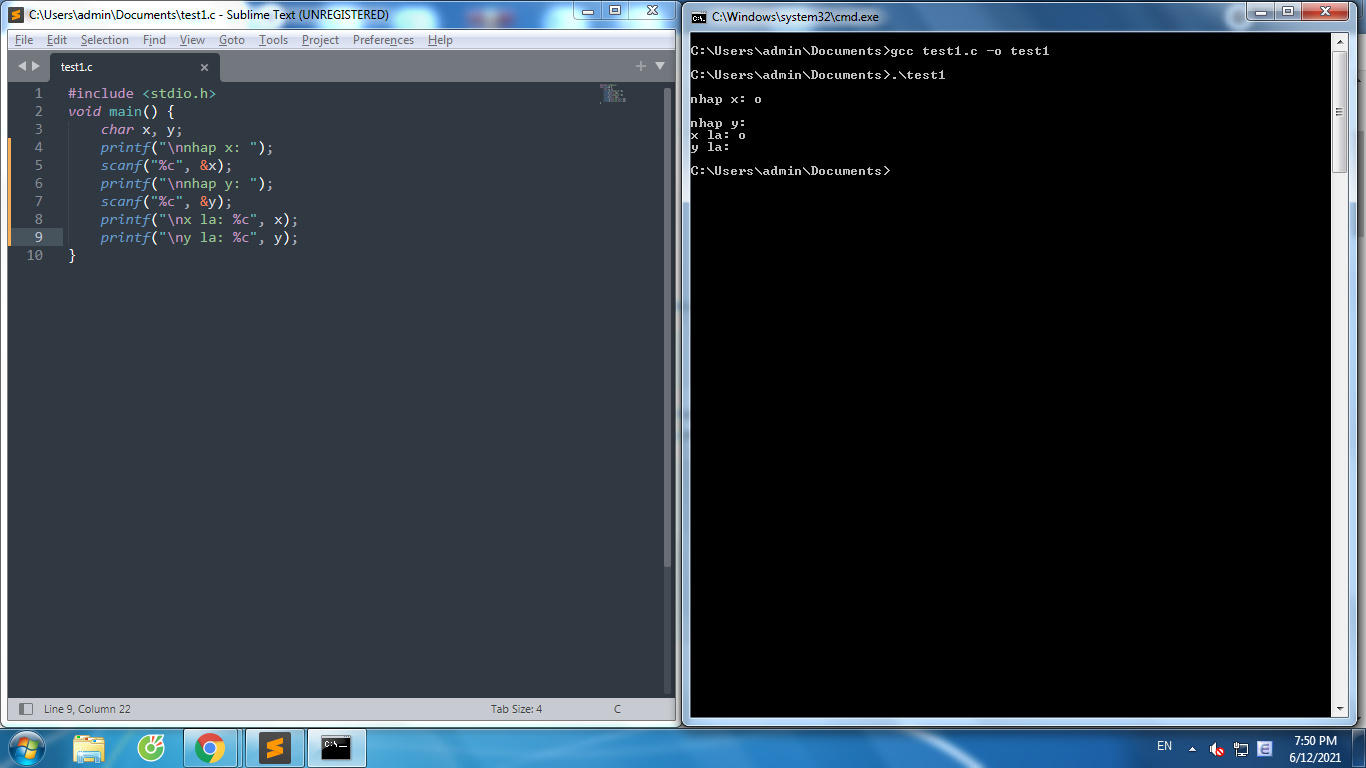Switch to cmd taskbar icon
The width and height of the screenshot is (1366, 768).
(336, 748)
